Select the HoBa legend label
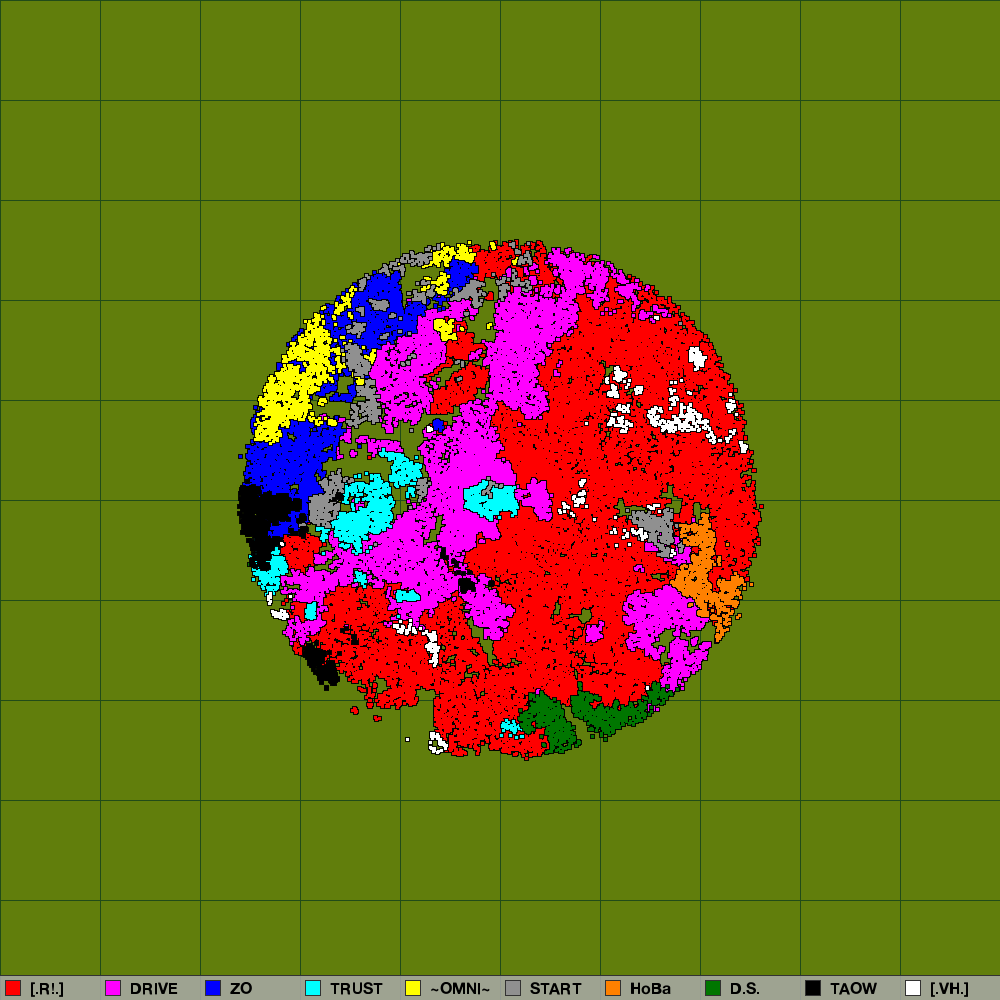 pos(650,989)
